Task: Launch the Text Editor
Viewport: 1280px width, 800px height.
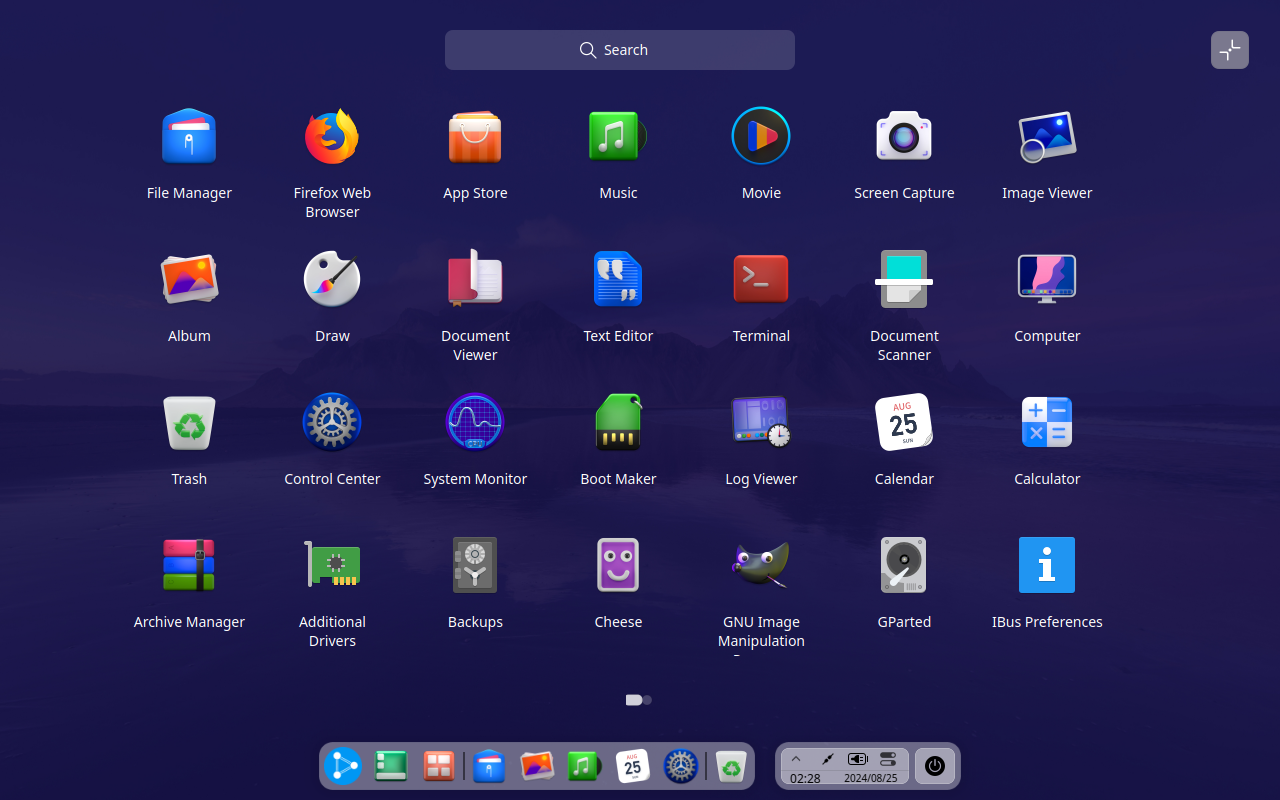Action: (618, 279)
